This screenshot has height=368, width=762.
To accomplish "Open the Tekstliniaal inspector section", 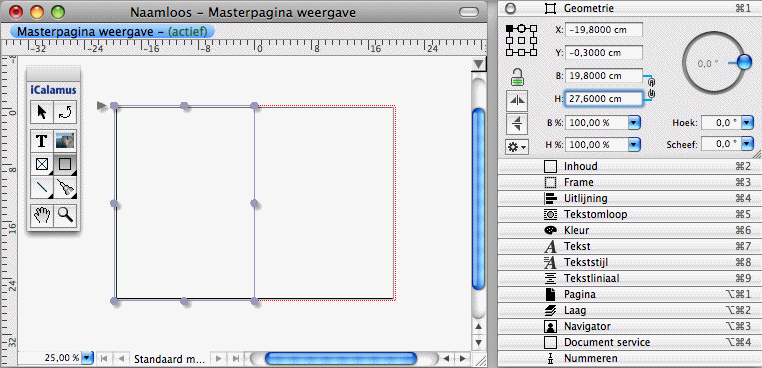I will point(630,279).
